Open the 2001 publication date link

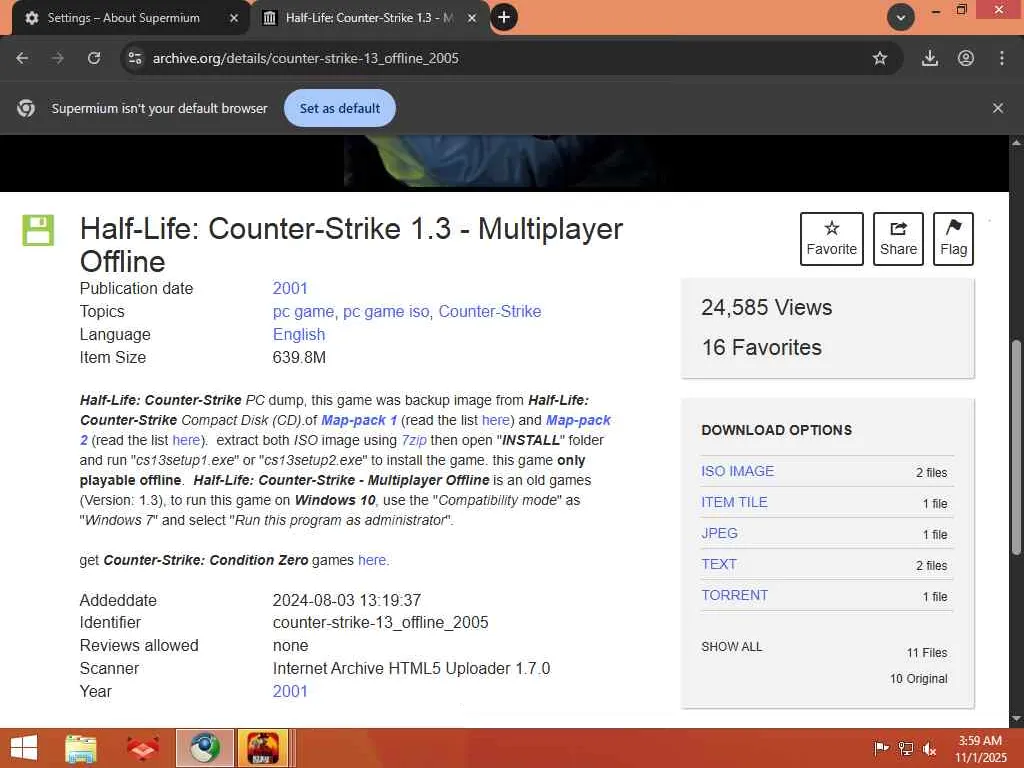[290, 288]
